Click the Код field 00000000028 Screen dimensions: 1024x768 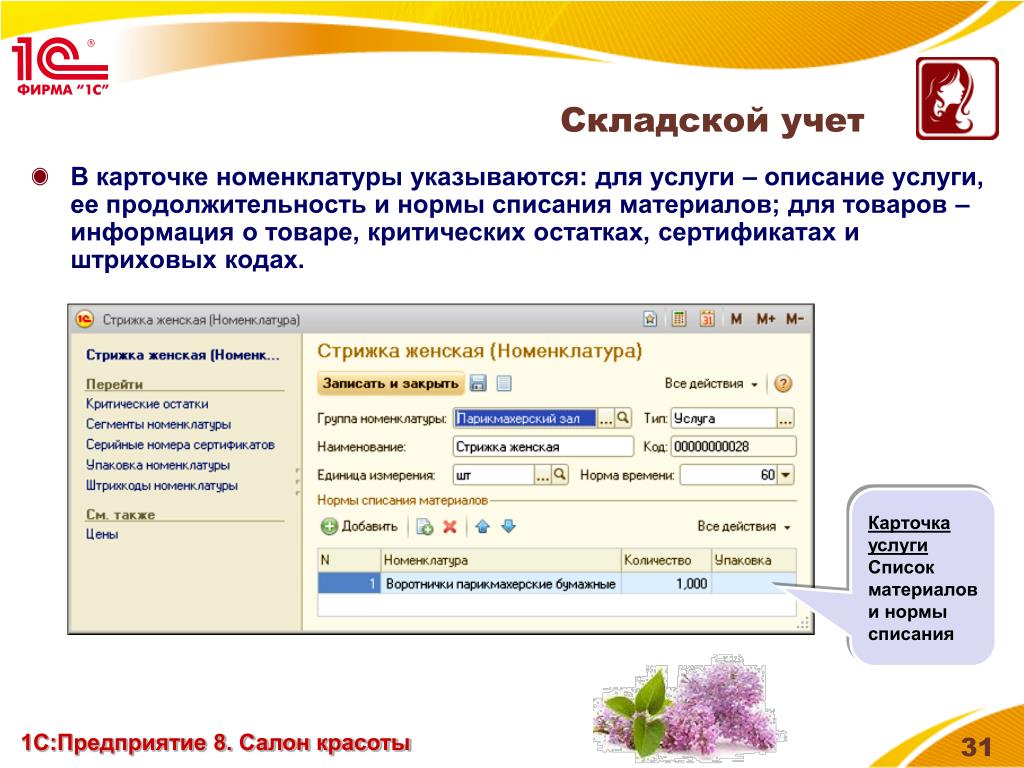[733, 447]
